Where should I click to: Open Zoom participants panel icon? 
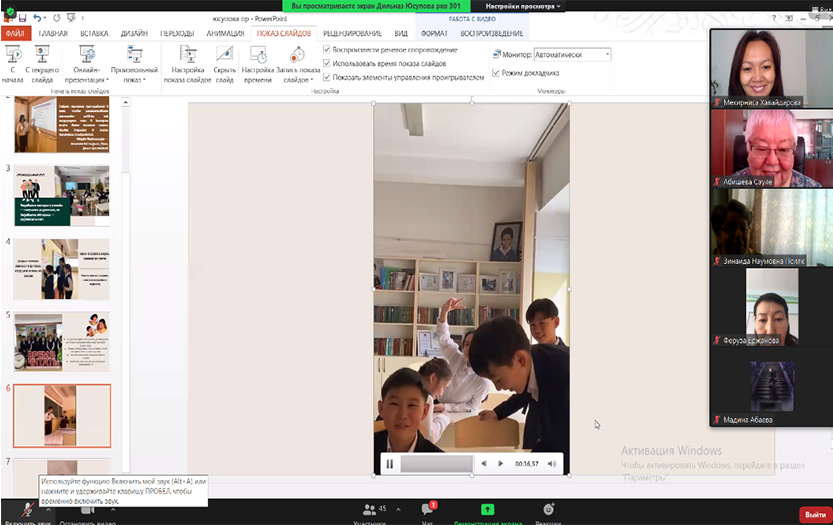point(370,509)
